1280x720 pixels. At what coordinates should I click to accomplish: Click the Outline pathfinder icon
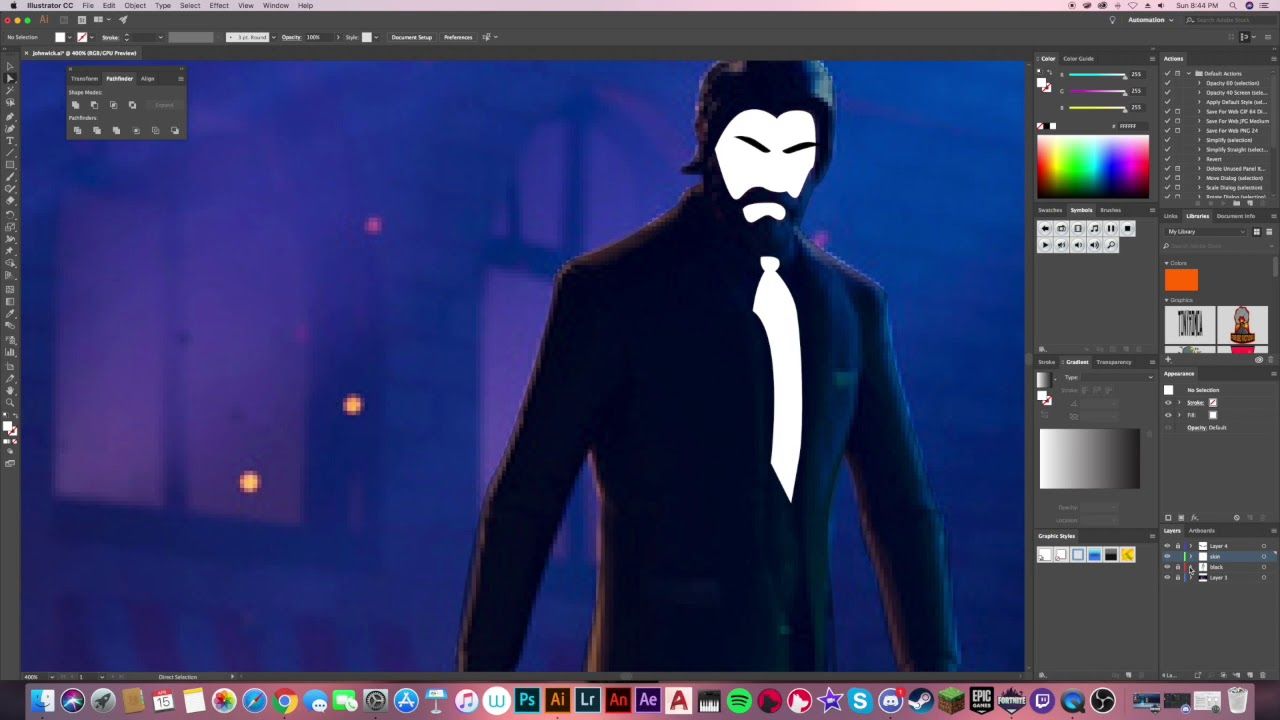(x=155, y=130)
